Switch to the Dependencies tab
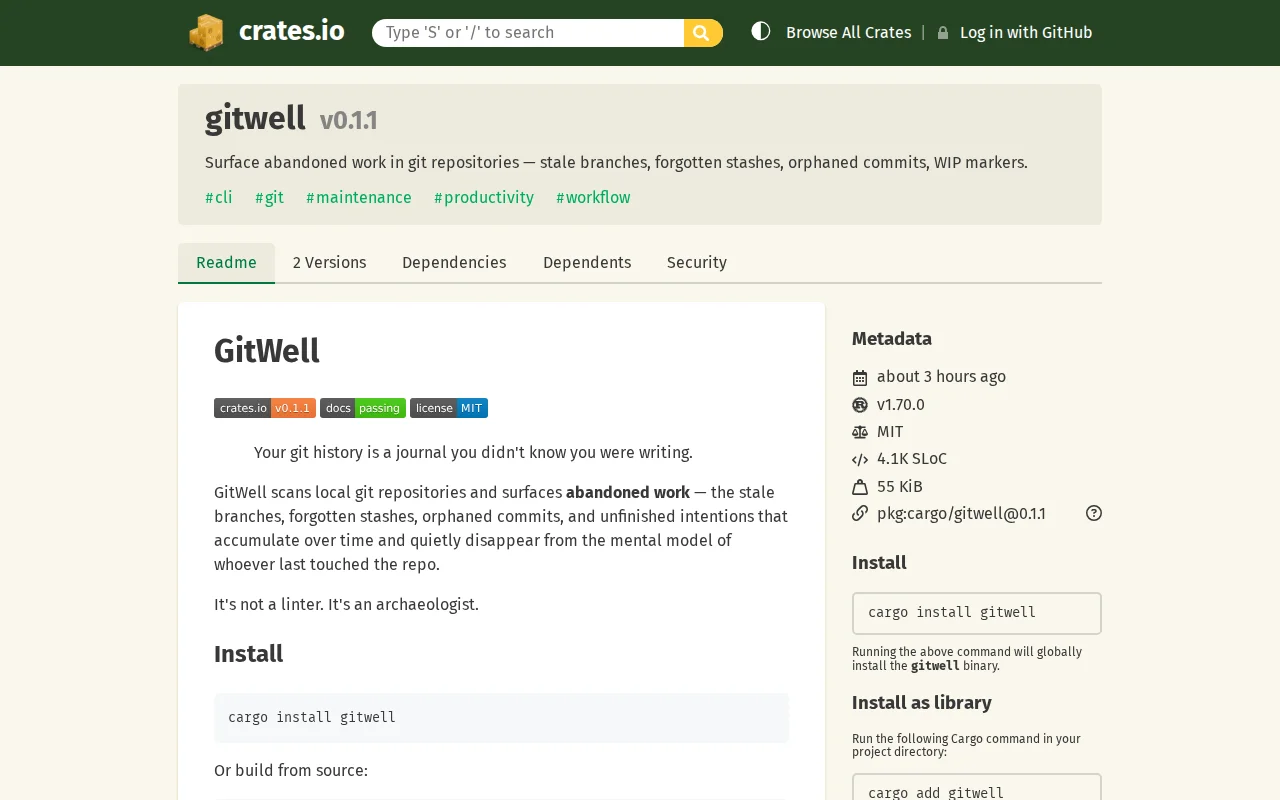The width and height of the screenshot is (1280, 800). [x=454, y=263]
